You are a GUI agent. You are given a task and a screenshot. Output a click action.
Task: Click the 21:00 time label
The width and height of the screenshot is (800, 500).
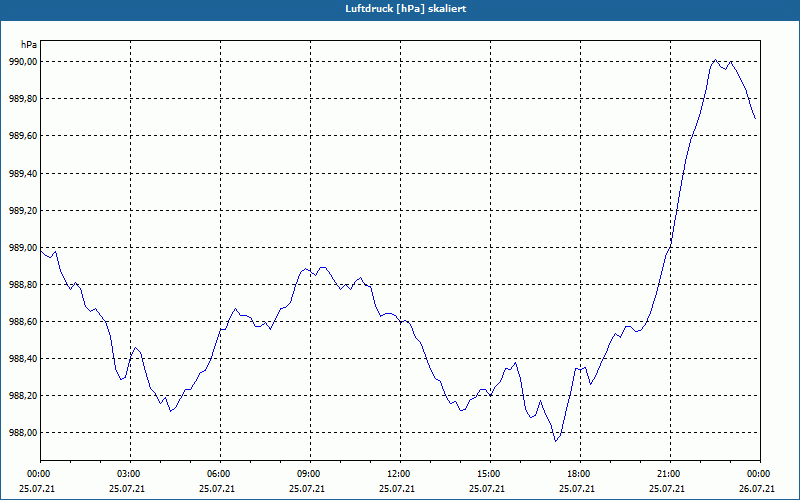tap(670, 474)
